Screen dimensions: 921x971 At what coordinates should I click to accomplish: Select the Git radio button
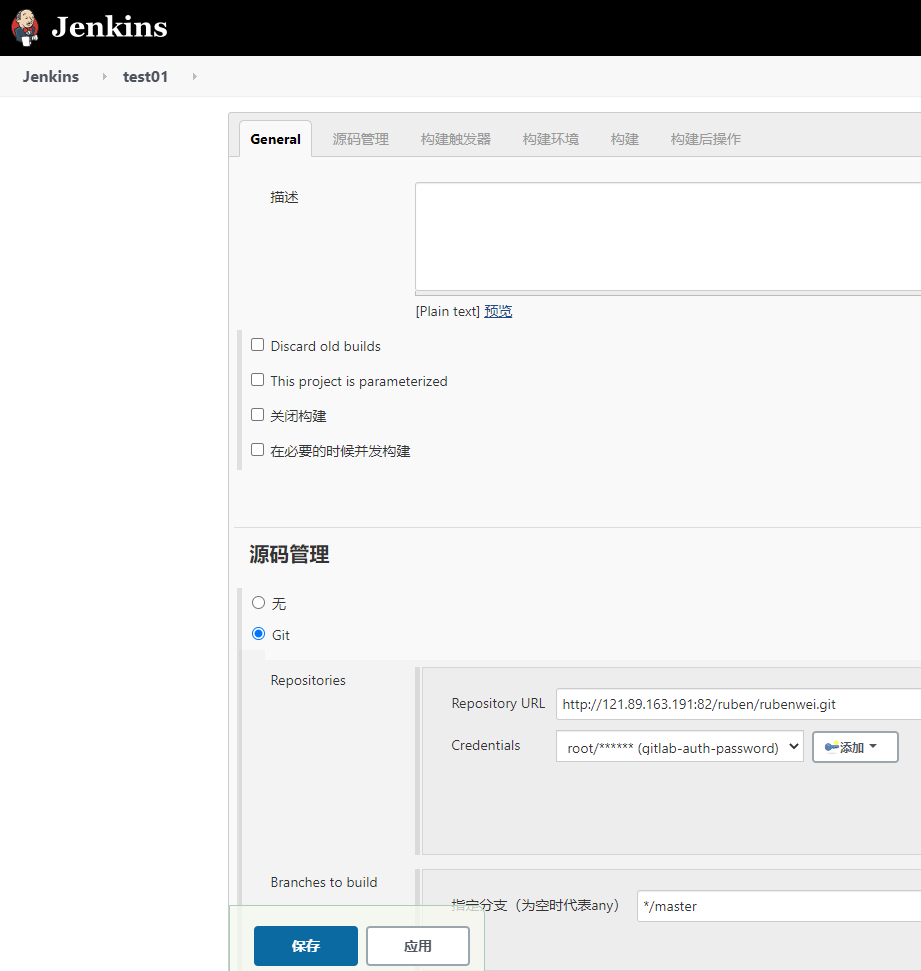259,634
